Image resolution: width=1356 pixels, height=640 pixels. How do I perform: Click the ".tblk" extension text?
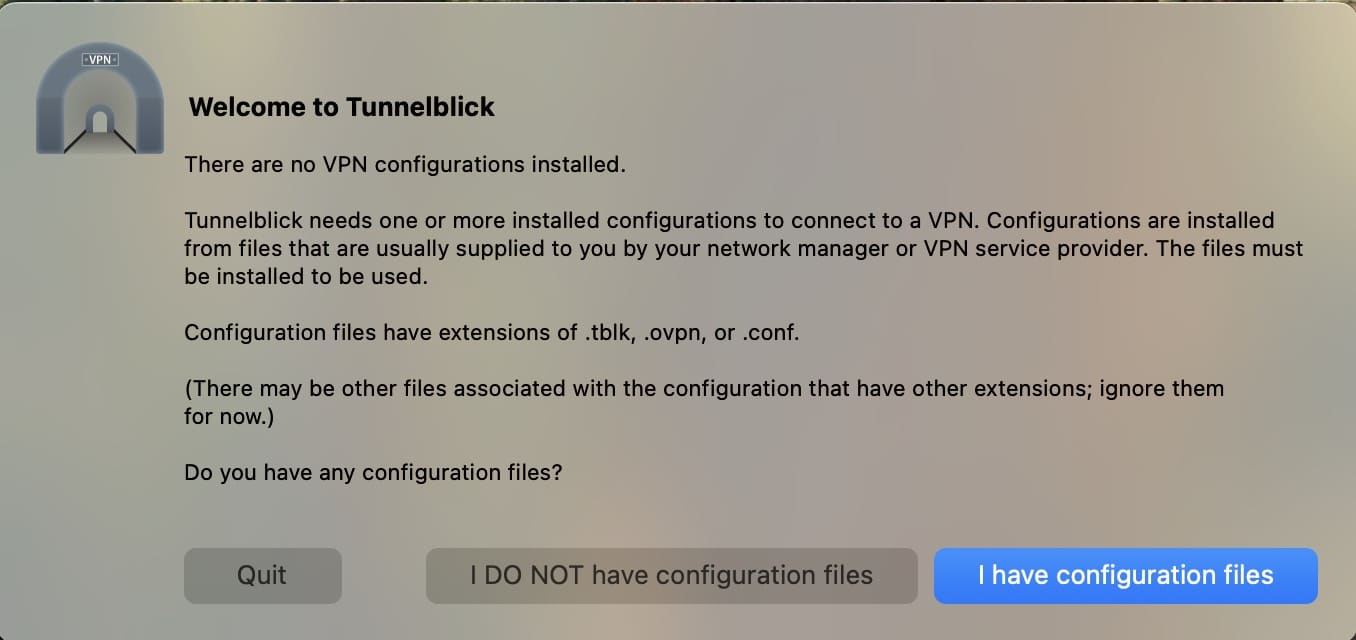(x=609, y=332)
